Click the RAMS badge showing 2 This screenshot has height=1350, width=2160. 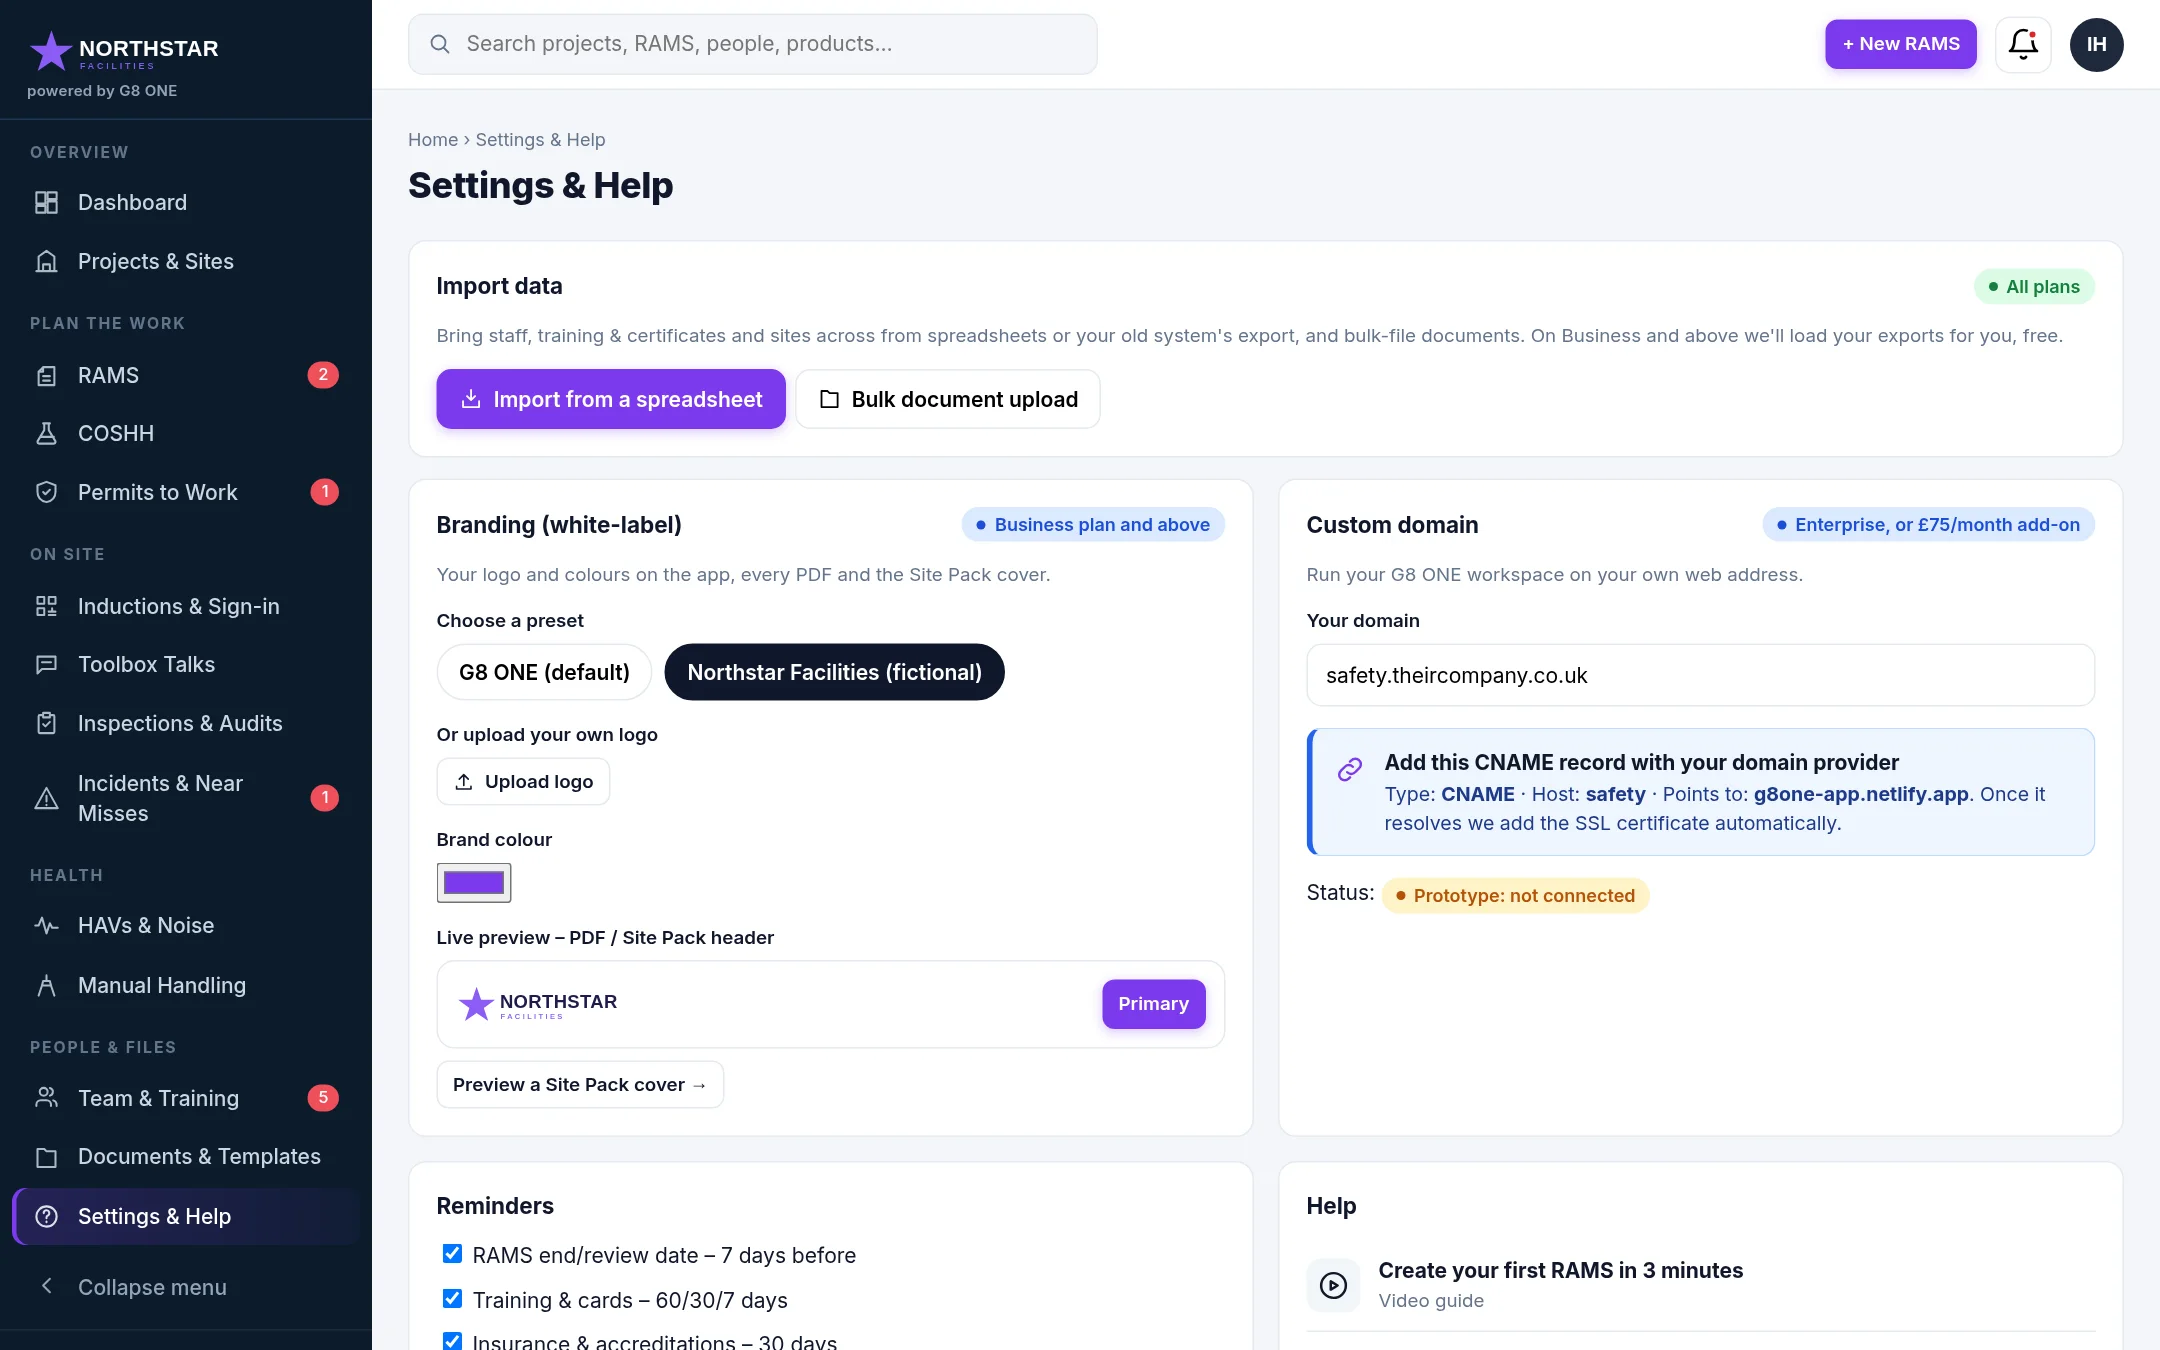323,375
